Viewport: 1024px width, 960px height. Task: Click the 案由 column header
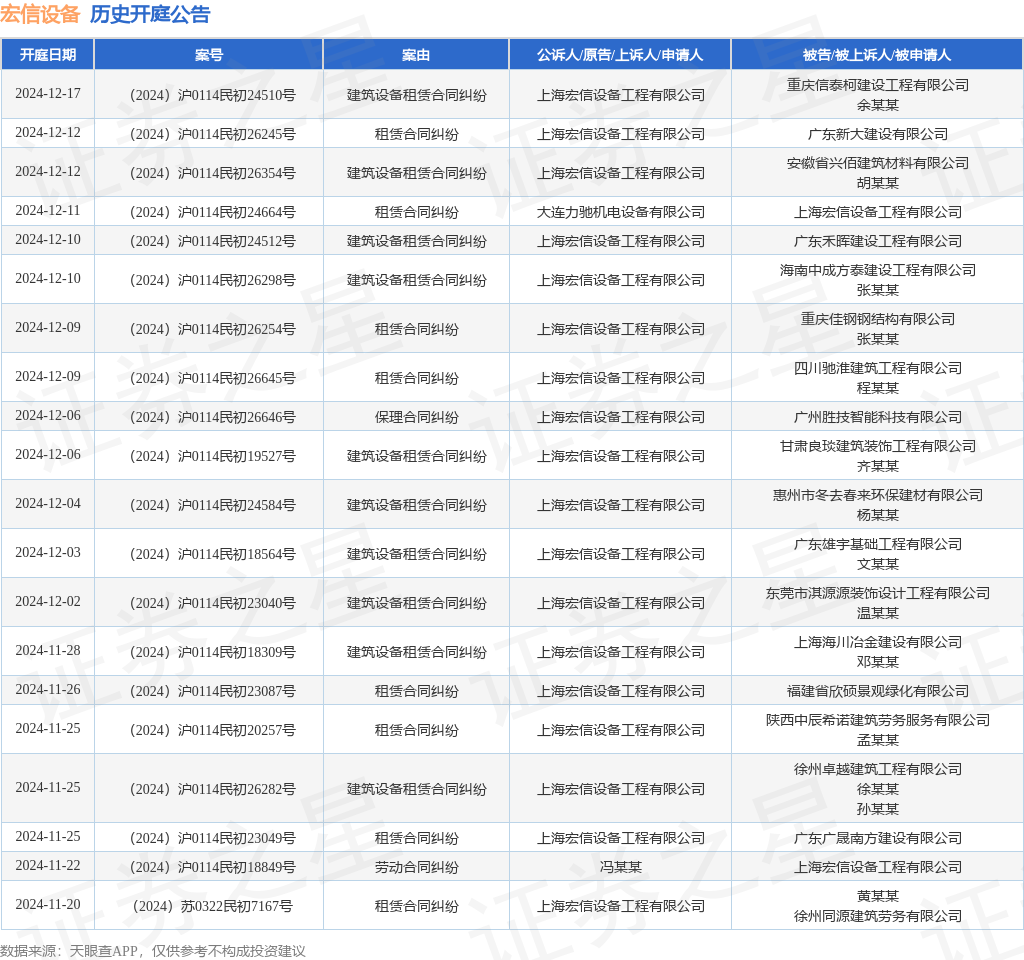coord(416,55)
